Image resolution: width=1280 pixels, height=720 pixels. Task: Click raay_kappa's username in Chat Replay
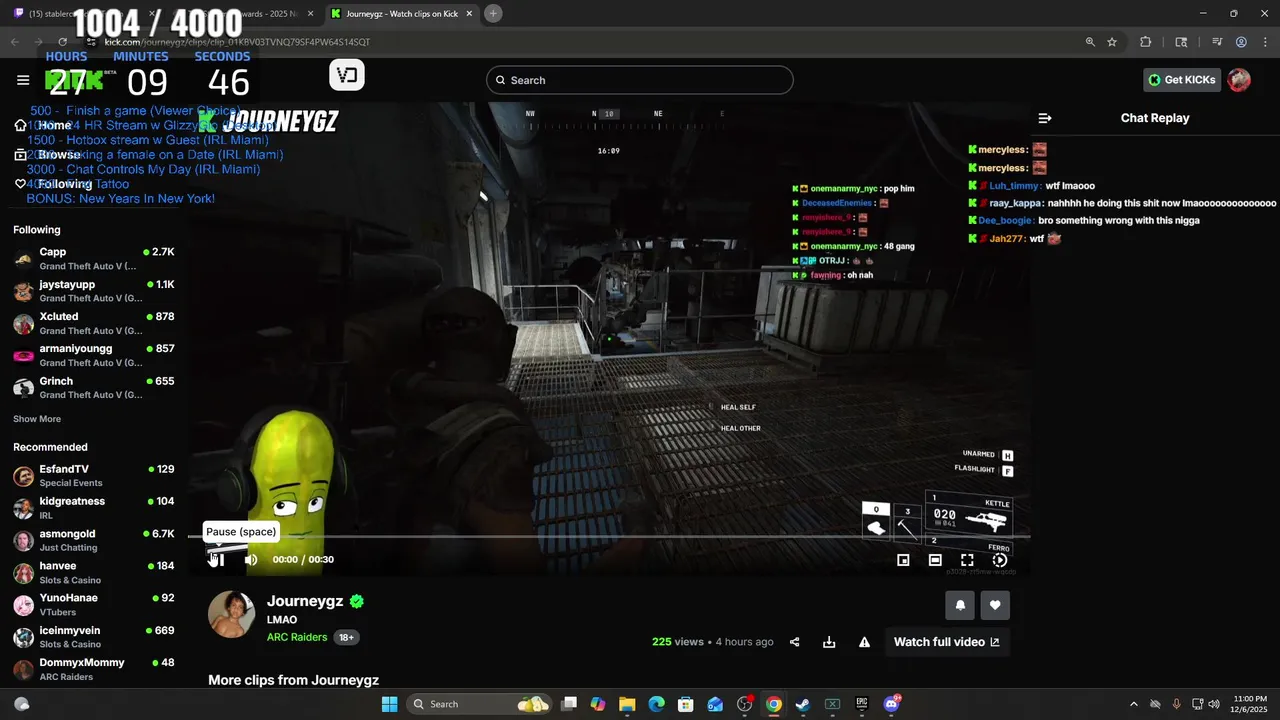point(1017,203)
